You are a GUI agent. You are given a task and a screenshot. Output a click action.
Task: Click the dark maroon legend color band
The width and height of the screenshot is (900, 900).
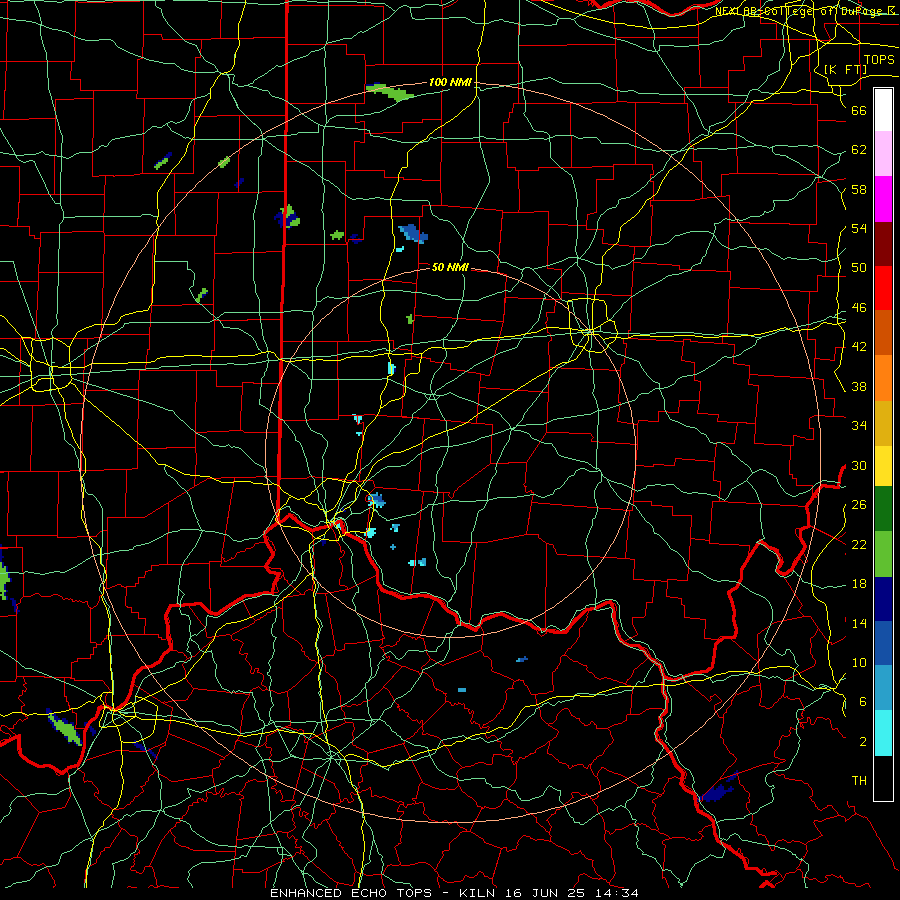(x=883, y=244)
